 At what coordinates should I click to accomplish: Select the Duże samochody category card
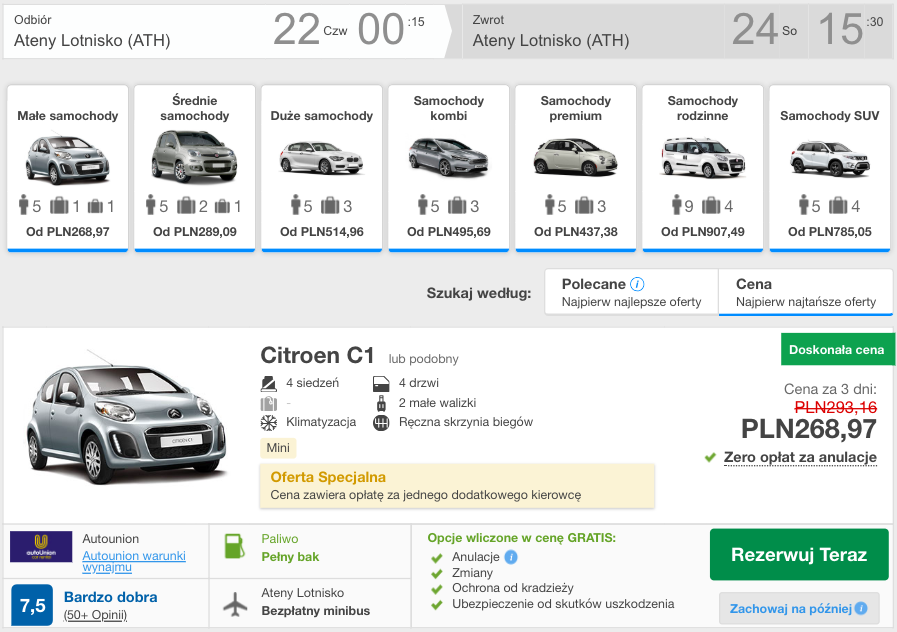322,168
